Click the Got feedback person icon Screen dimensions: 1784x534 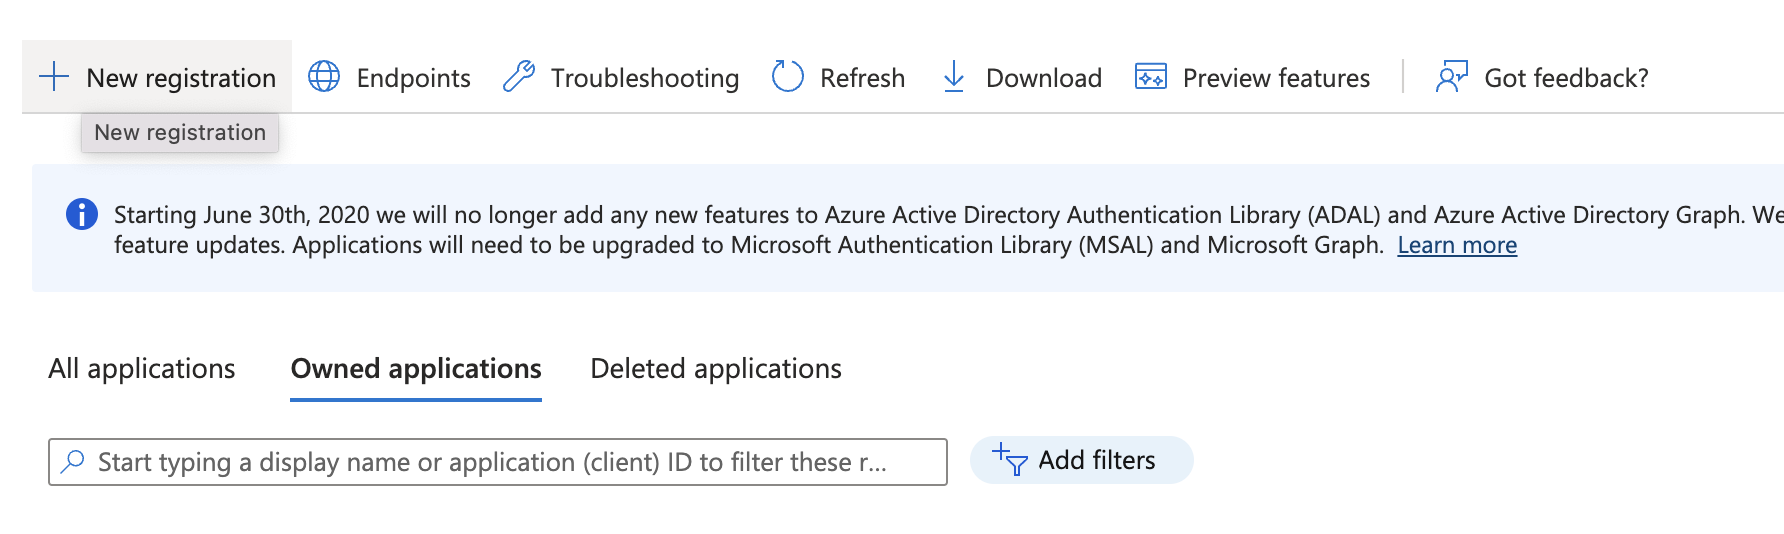(1452, 77)
